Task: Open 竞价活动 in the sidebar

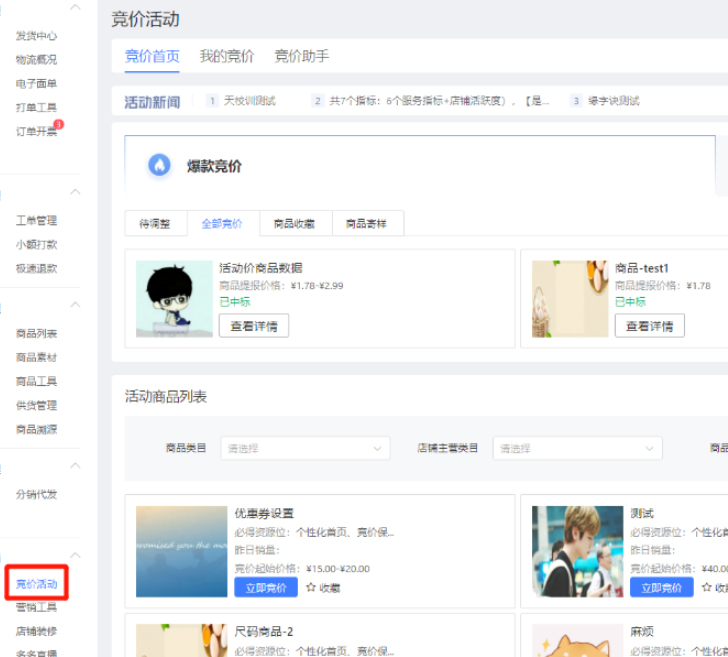Action: coord(37,584)
